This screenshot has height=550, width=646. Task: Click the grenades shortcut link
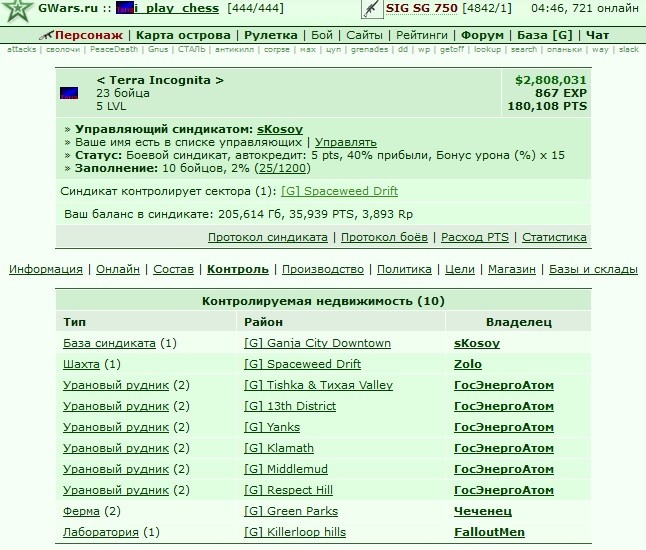[370, 49]
